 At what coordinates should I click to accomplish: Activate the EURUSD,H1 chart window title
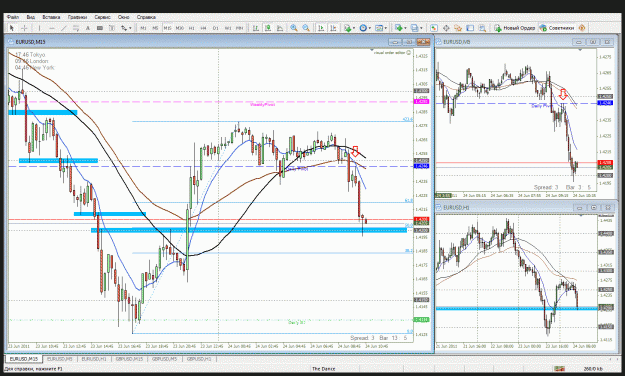[456, 207]
